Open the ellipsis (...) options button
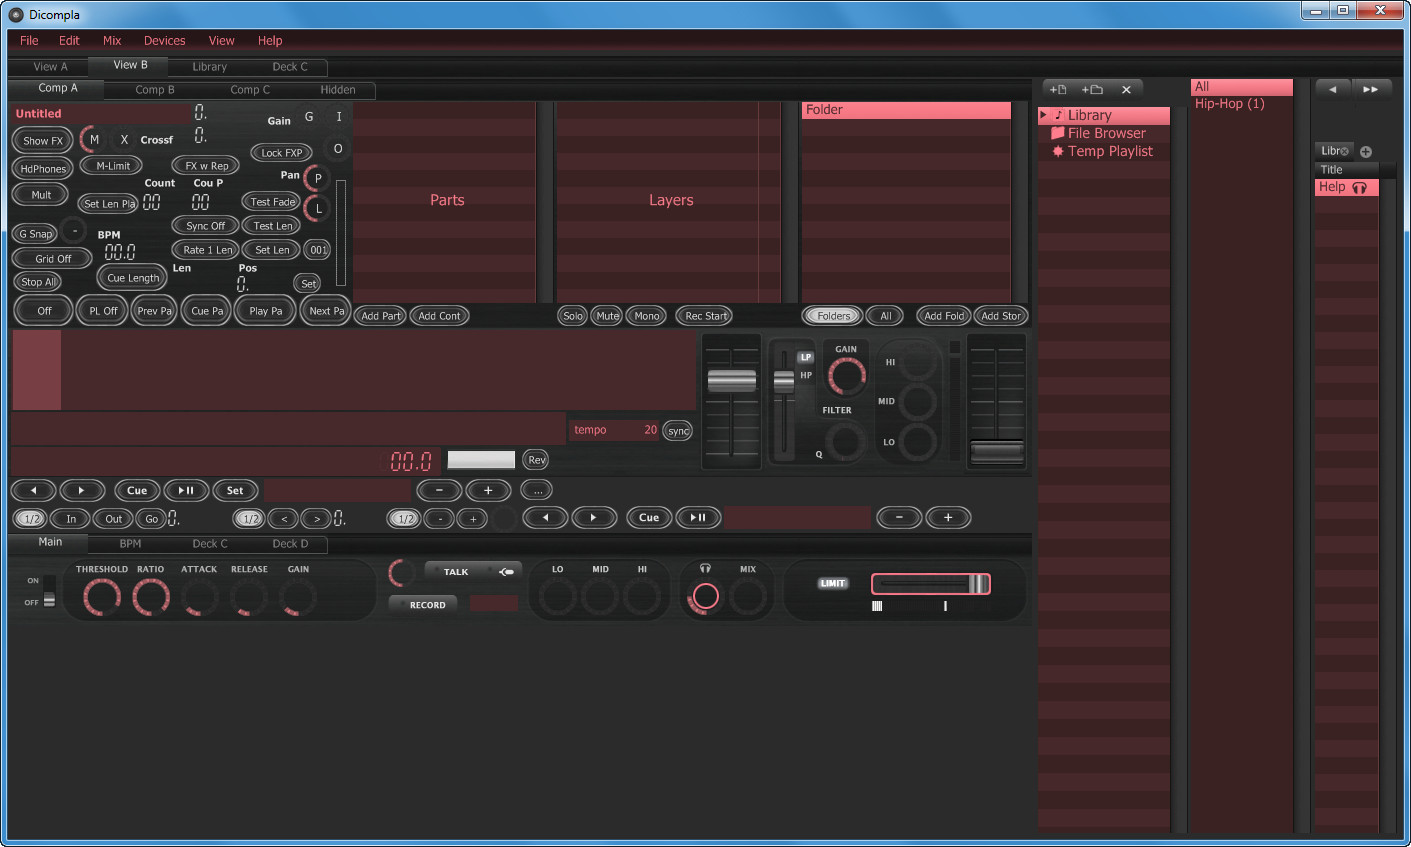Image resolution: width=1411 pixels, height=847 pixels. (x=537, y=490)
